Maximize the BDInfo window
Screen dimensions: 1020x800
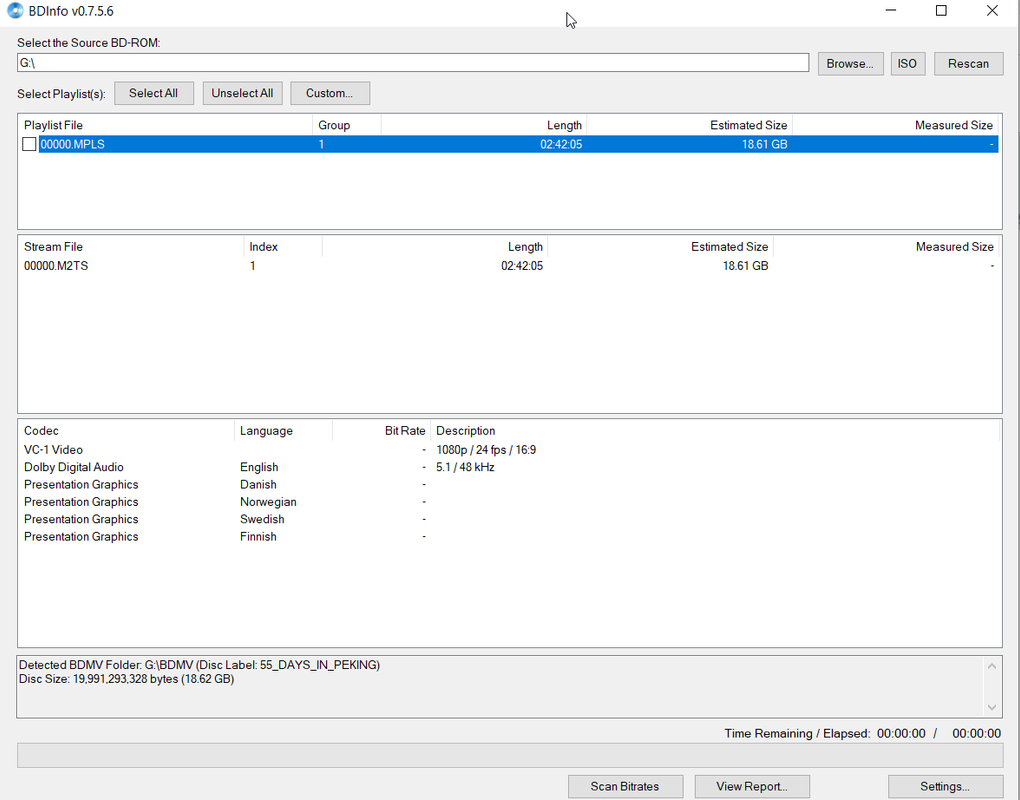pyautogui.click(x=941, y=11)
